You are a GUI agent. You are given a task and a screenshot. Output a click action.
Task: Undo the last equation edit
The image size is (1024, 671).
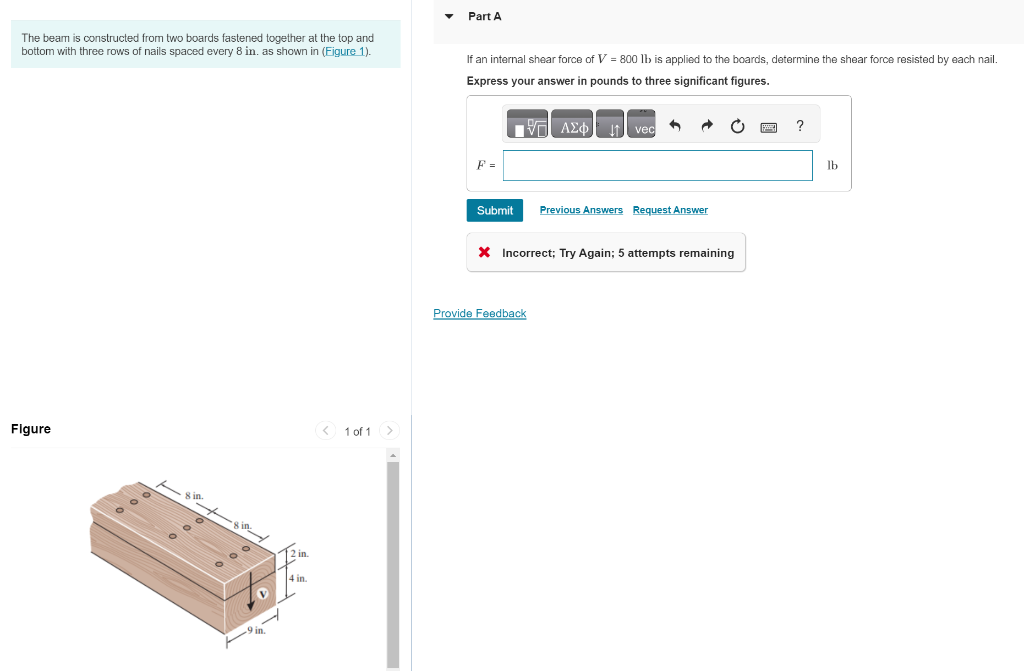pyautogui.click(x=675, y=123)
